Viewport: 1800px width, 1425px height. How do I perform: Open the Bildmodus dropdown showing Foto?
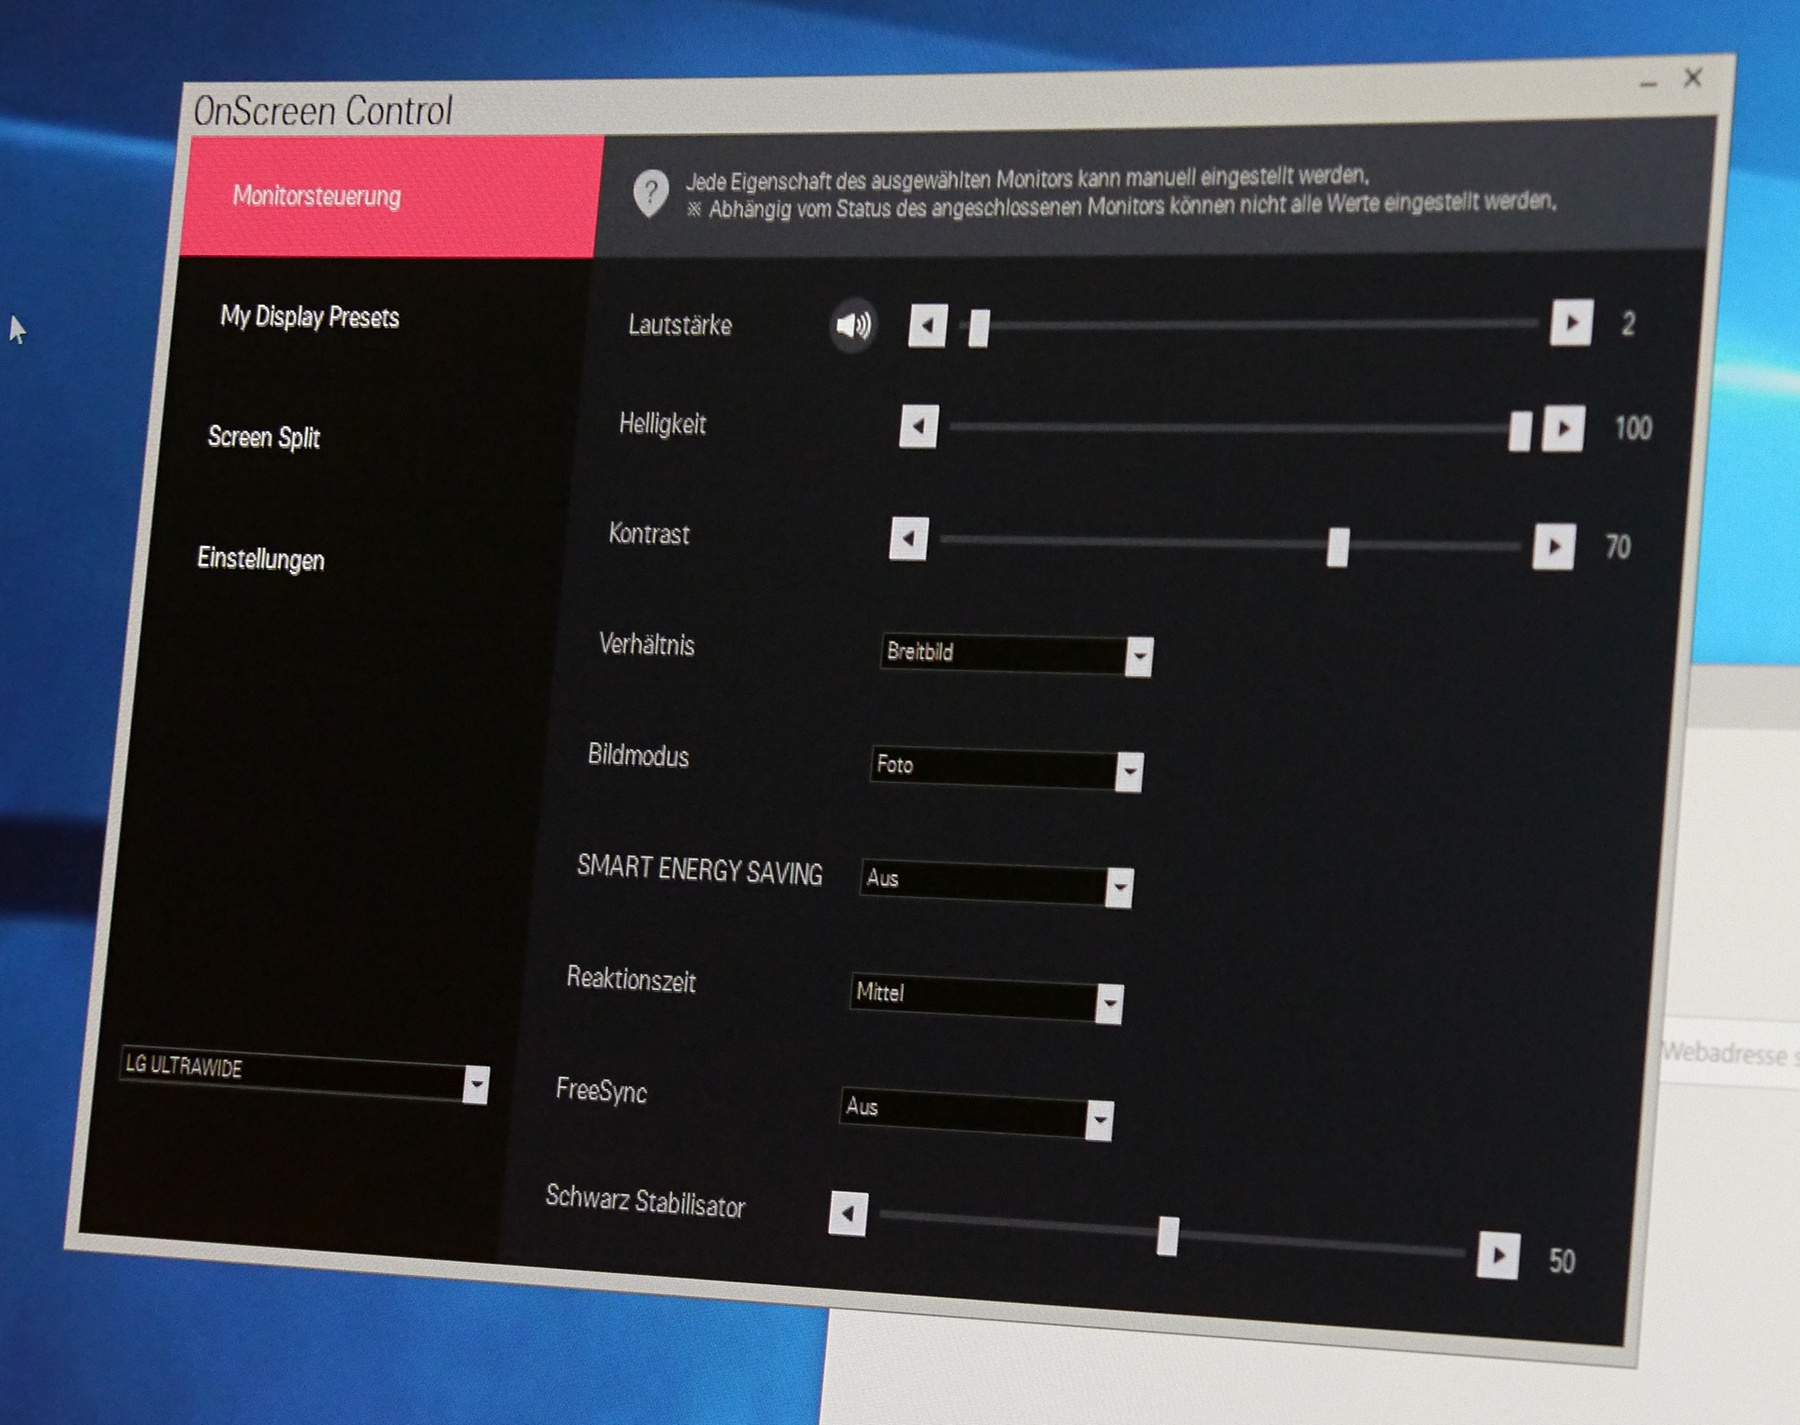[x=1006, y=768]
